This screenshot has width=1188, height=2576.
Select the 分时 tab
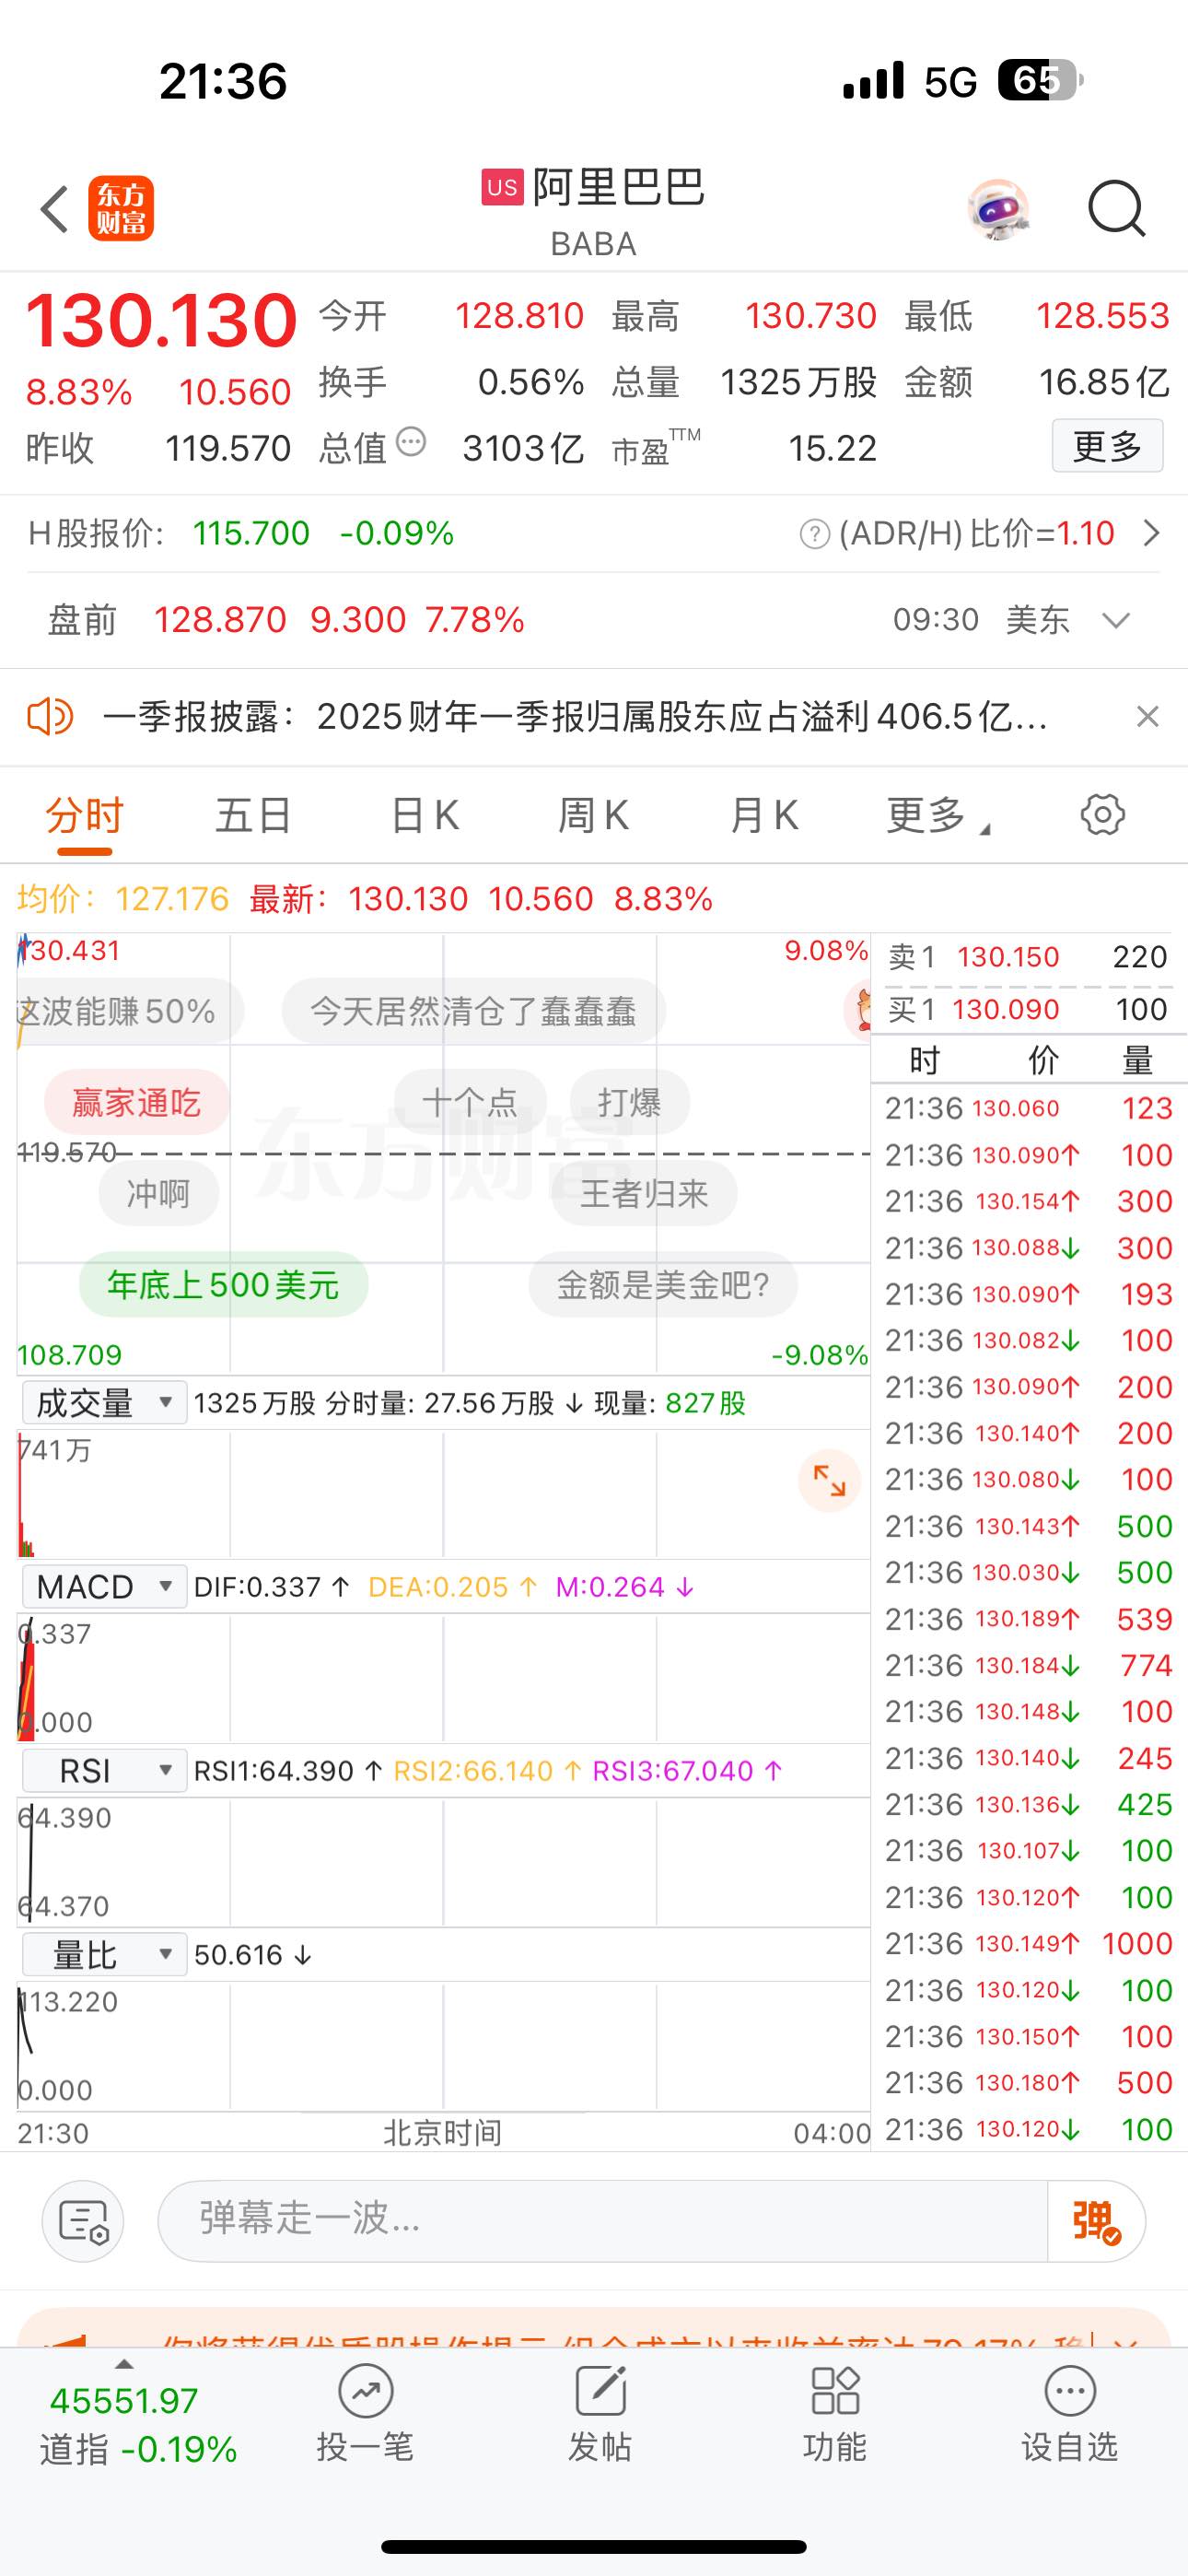pos(84,816)
